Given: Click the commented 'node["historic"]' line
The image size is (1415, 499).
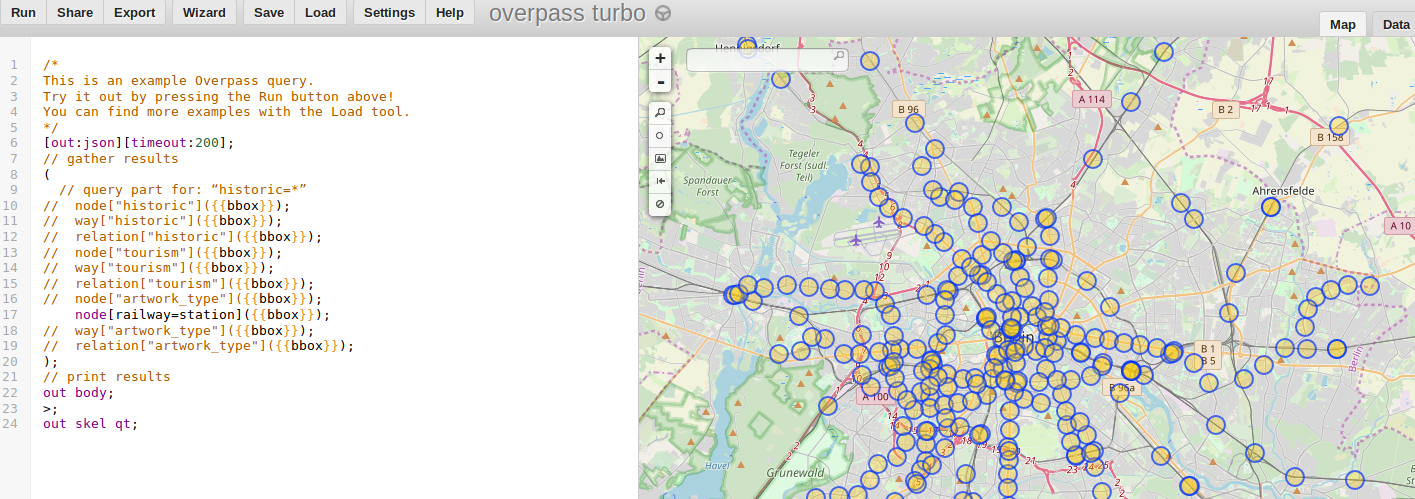Looking at the screenshot, I should [166, 206].
